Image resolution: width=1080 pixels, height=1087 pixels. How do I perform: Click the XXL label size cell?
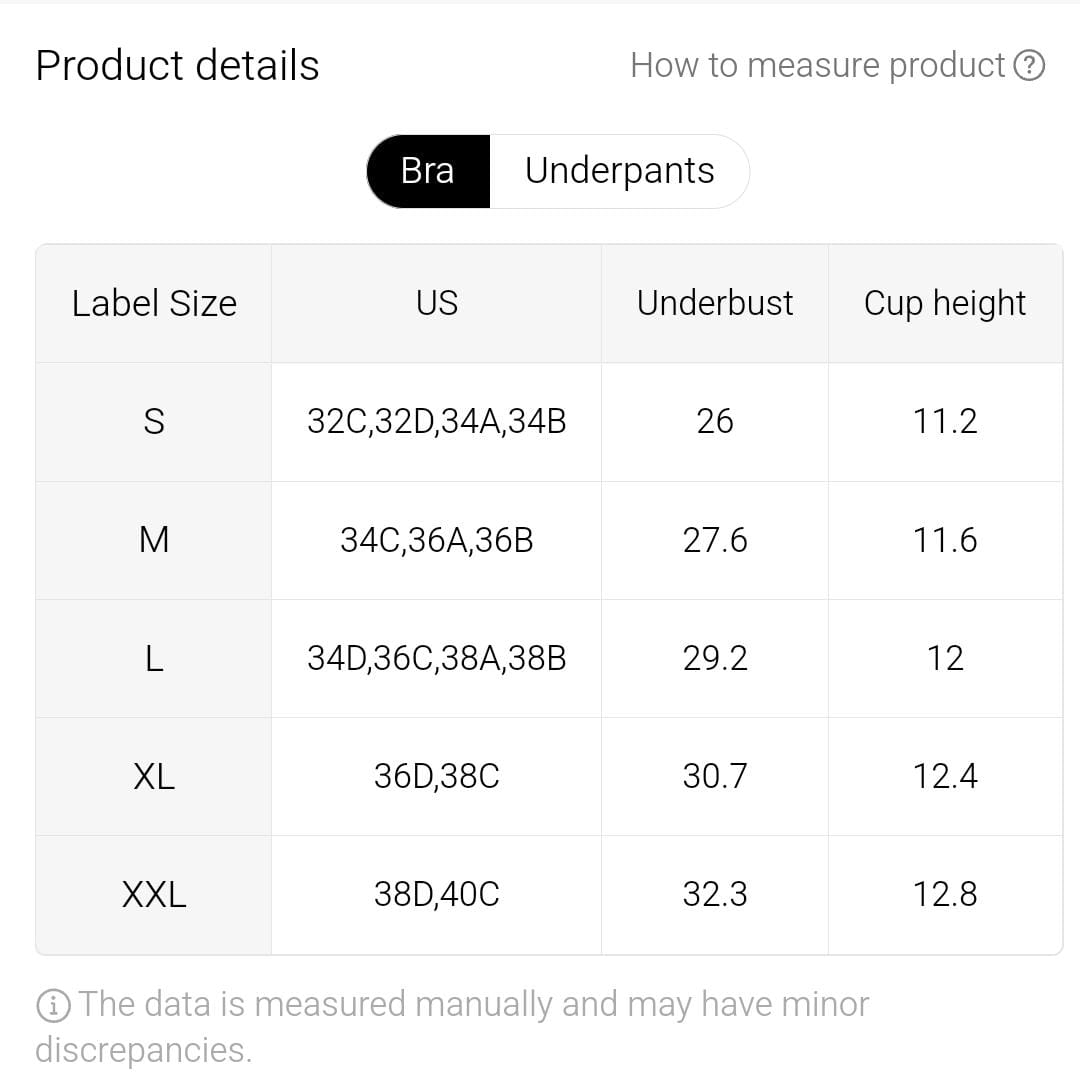154,894
